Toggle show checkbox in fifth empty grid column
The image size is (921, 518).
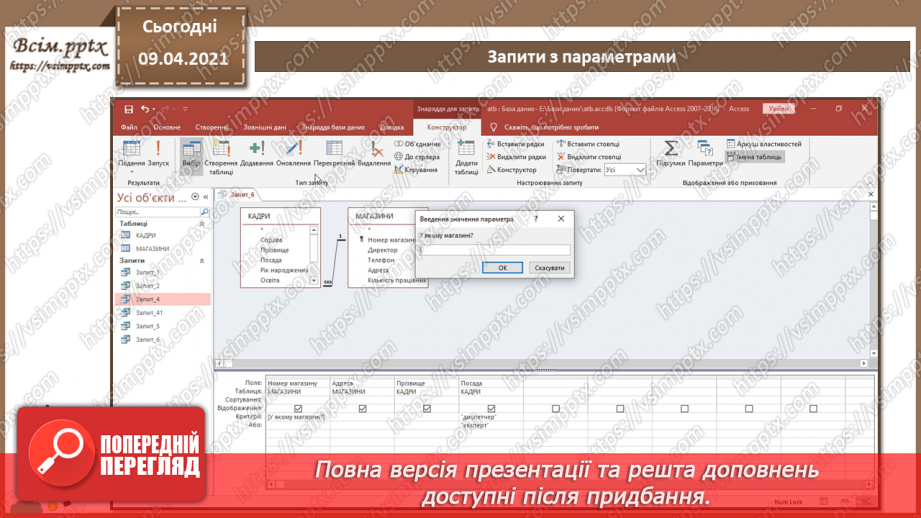tap(556, 409)
